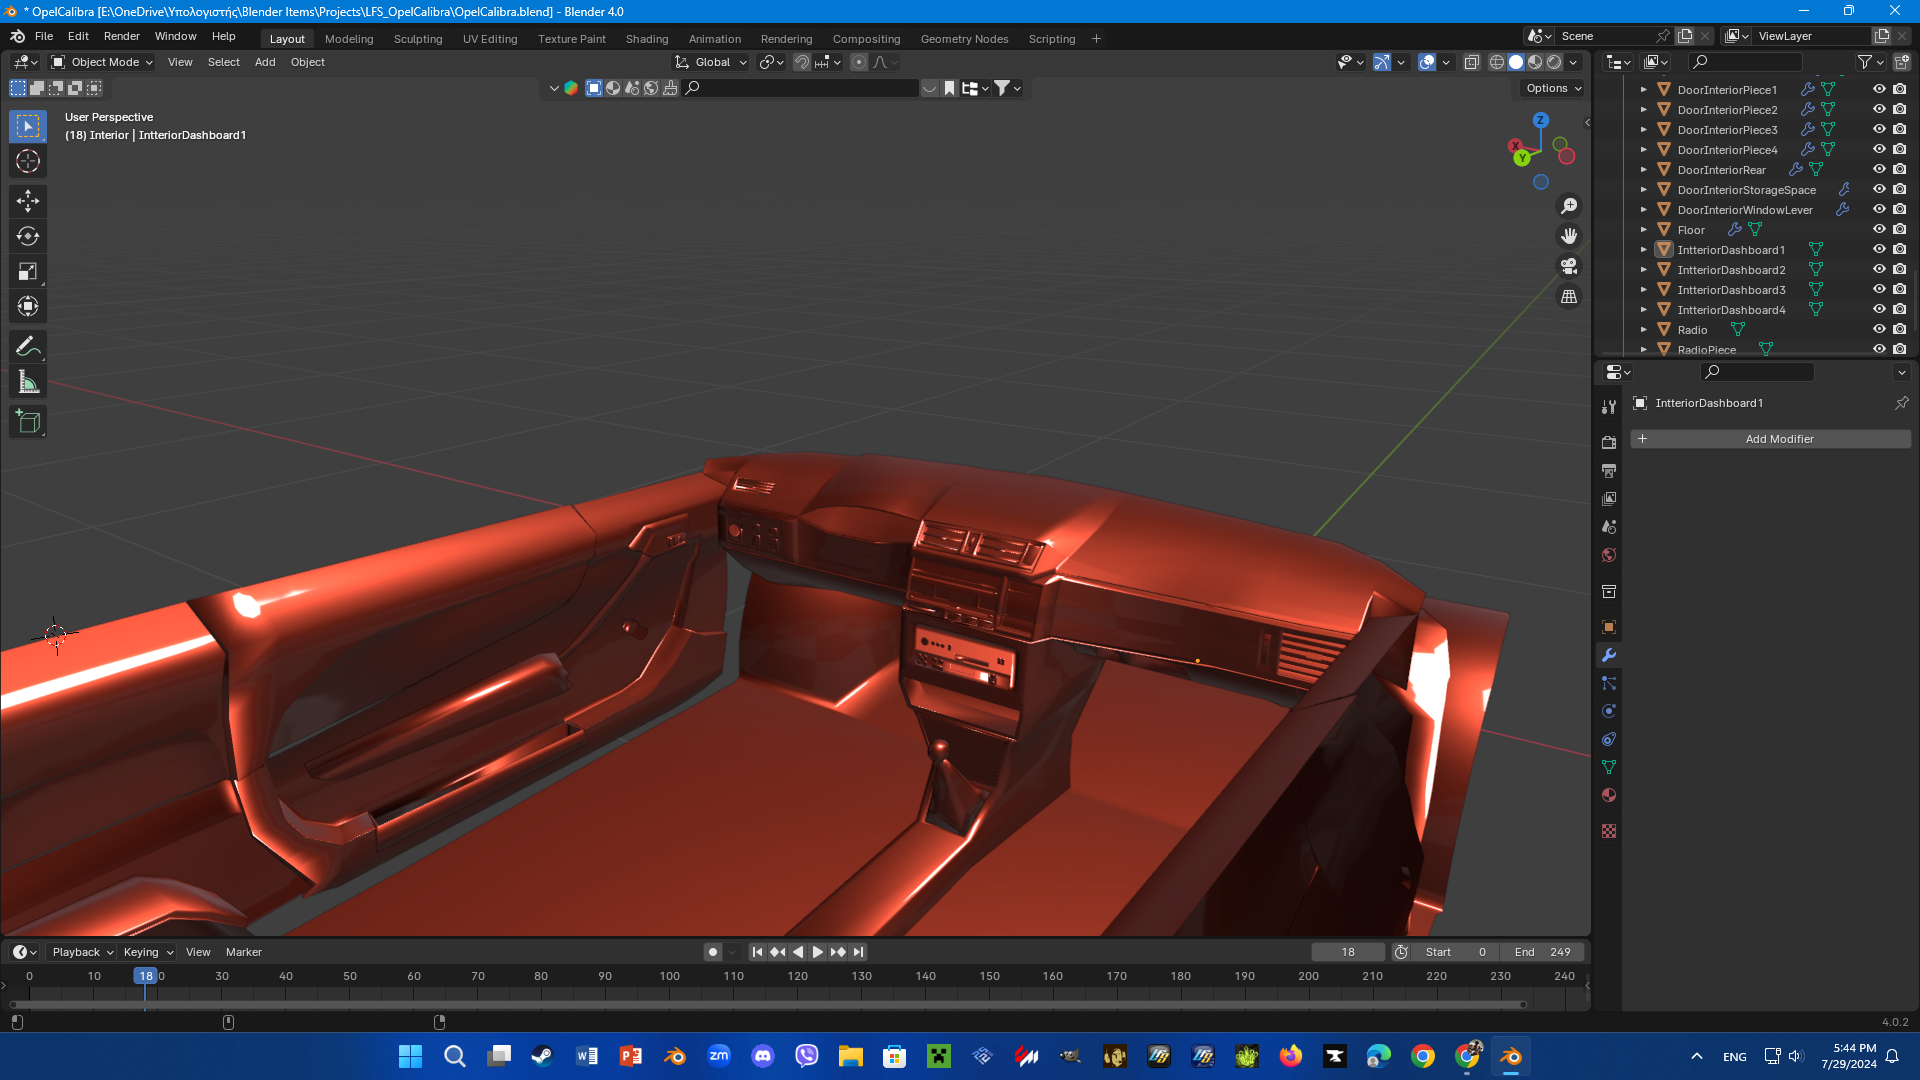Select the Move tool in toolbar

coord(28,201)
